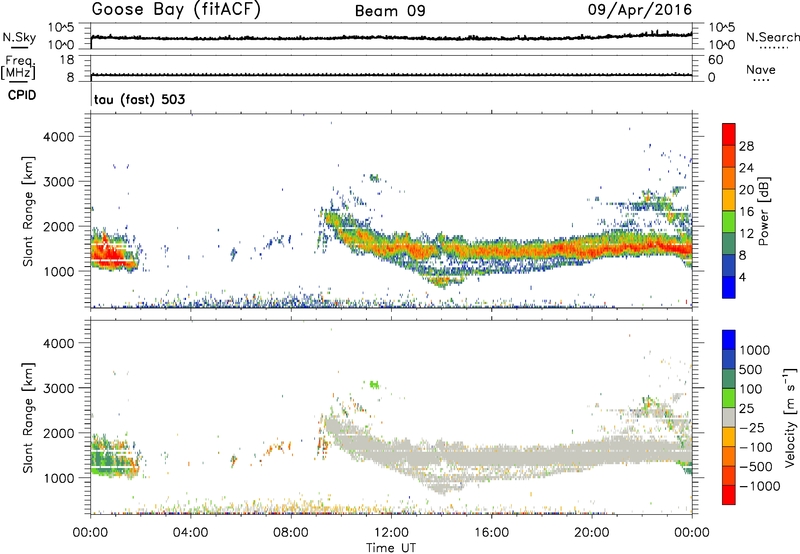Click the Slant Range label of velocity panel
The height and width of the screenshot is (554, 800).
pyautogui.click(x=28, y=418)
